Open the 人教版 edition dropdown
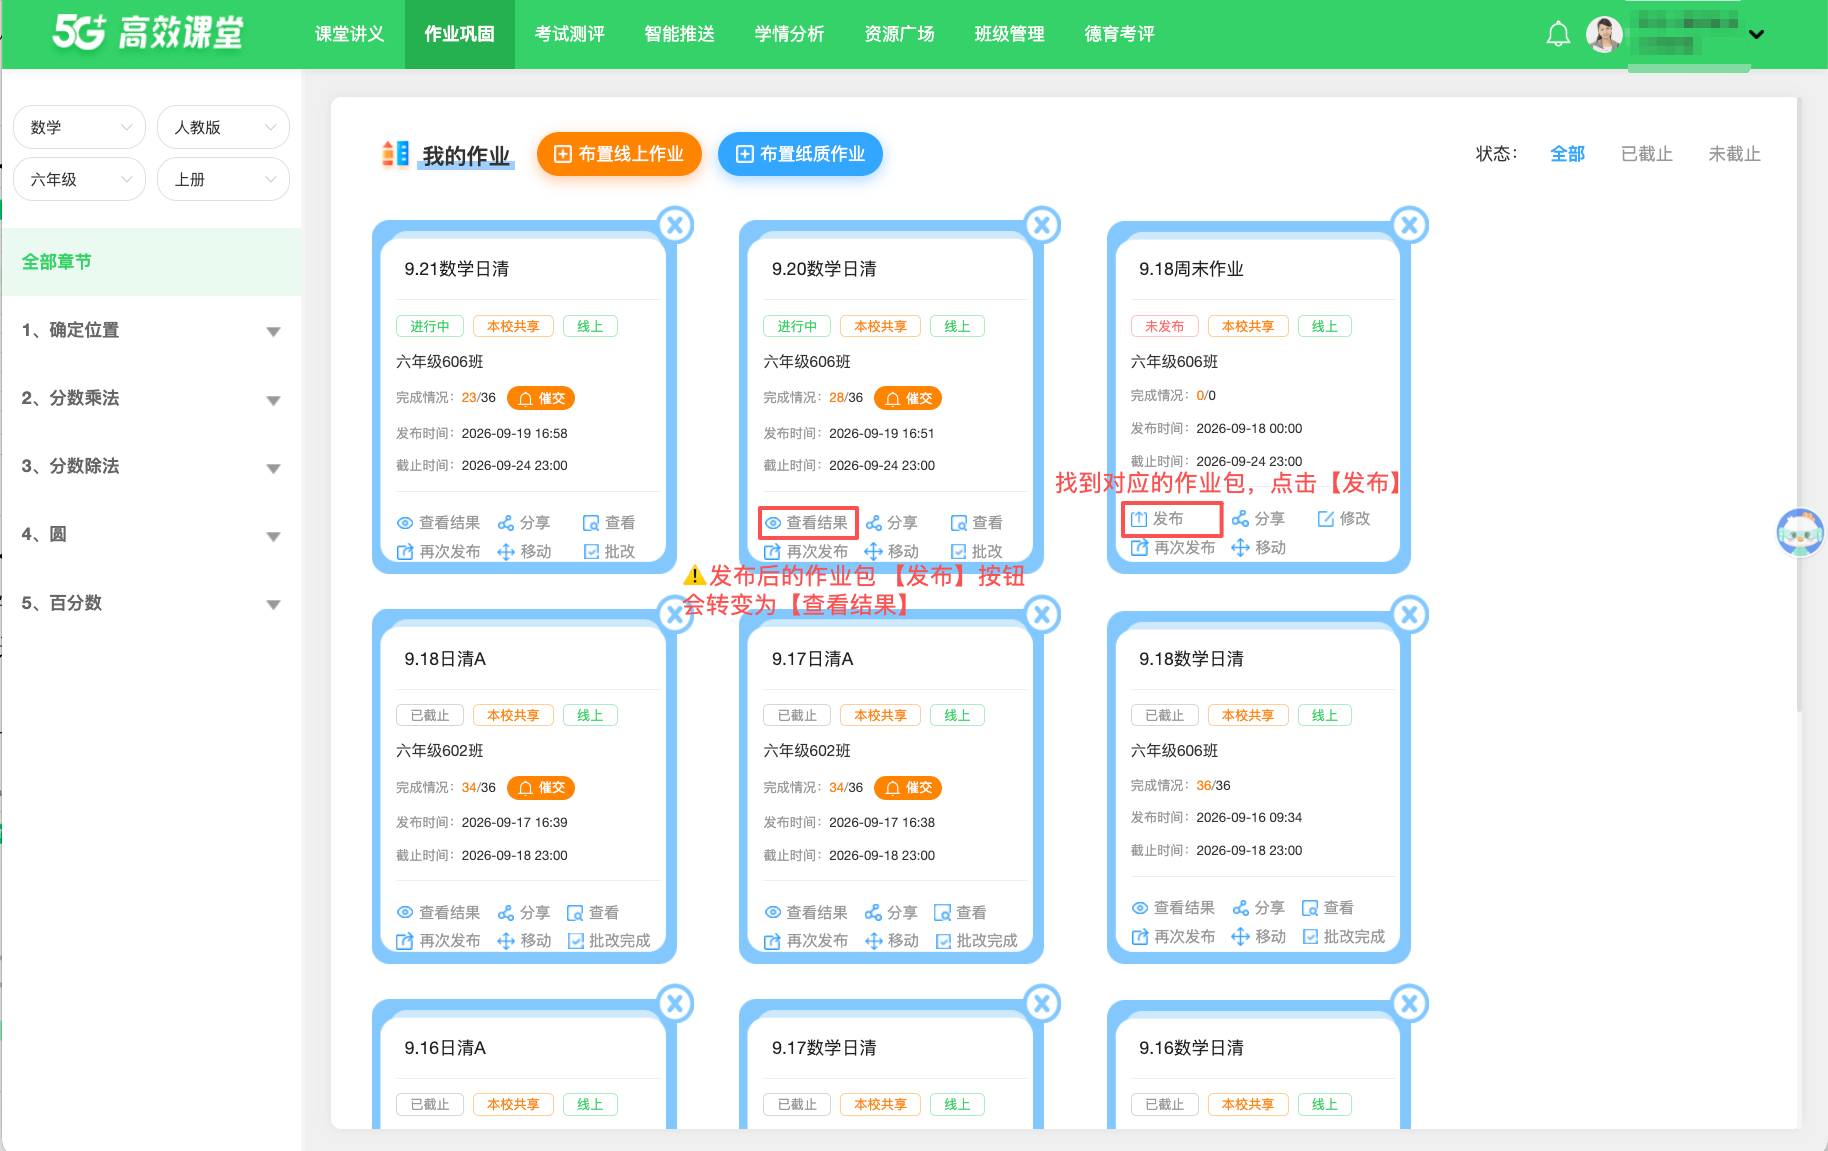 tap(224, 127)
